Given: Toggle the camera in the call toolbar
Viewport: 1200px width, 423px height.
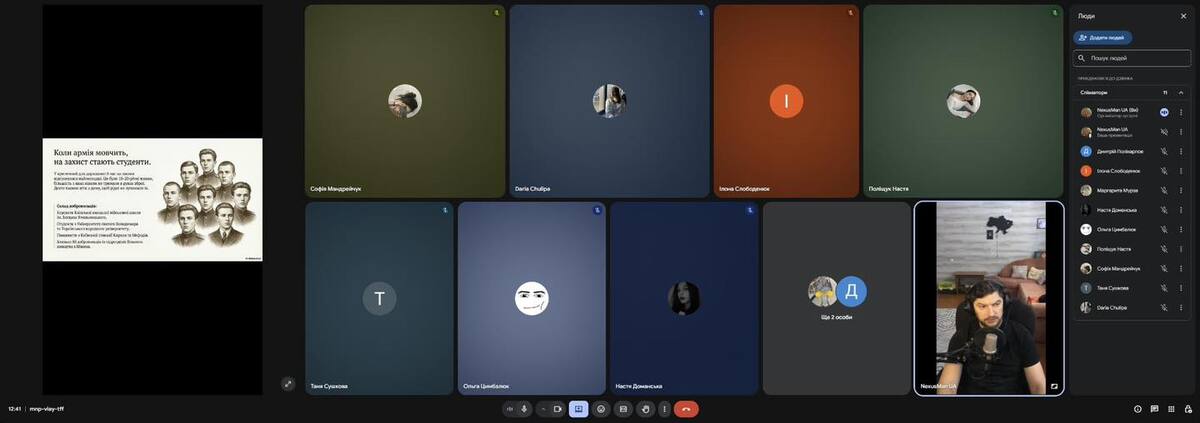Looking at the screenshot, I should point(557,409).
